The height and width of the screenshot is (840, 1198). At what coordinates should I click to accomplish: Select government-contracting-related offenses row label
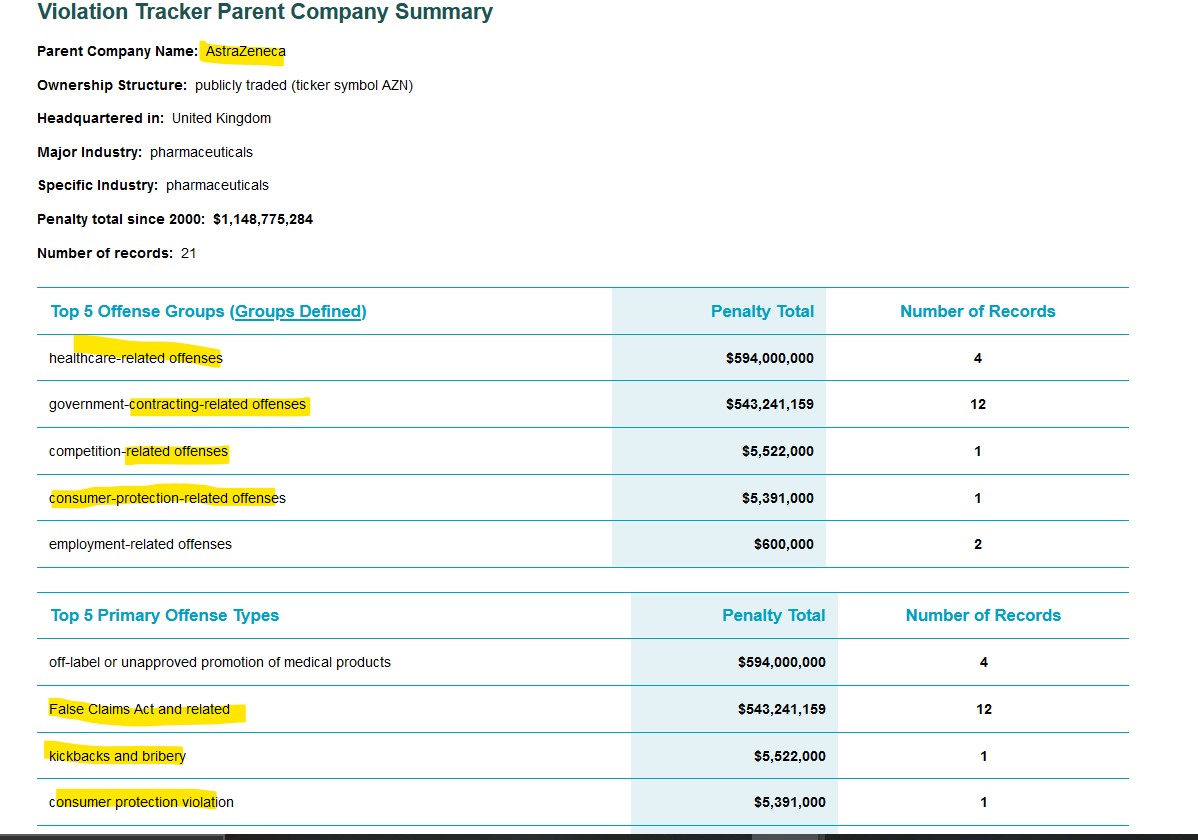pos(177,404)
